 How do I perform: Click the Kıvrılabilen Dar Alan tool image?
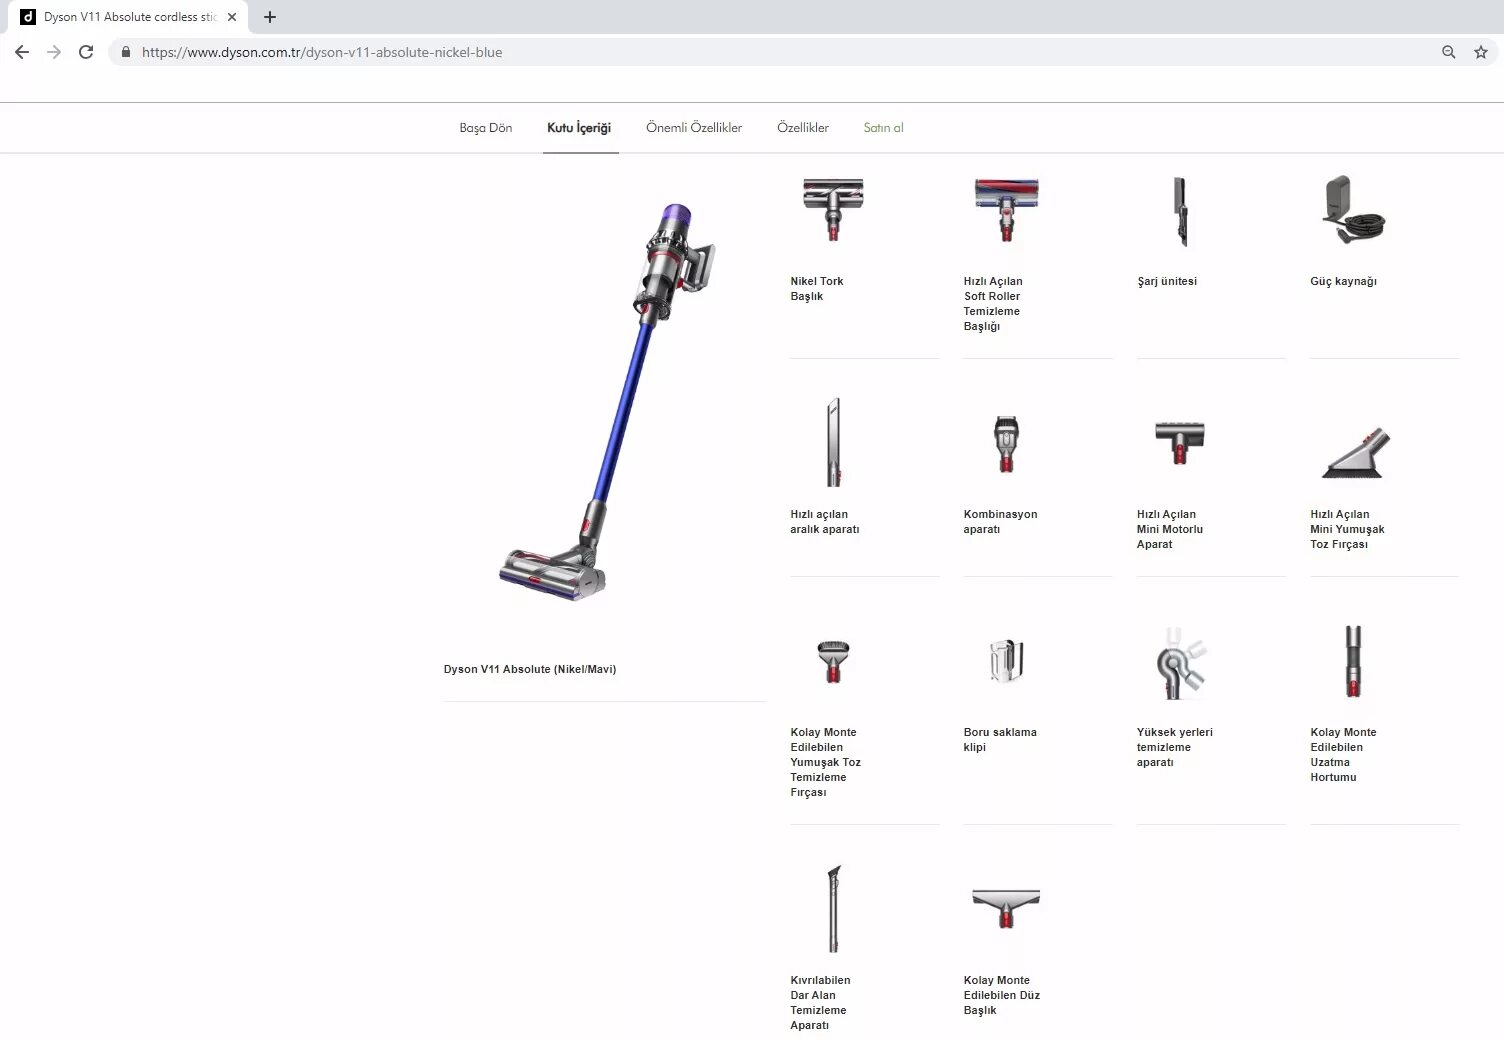coord(833,908)
